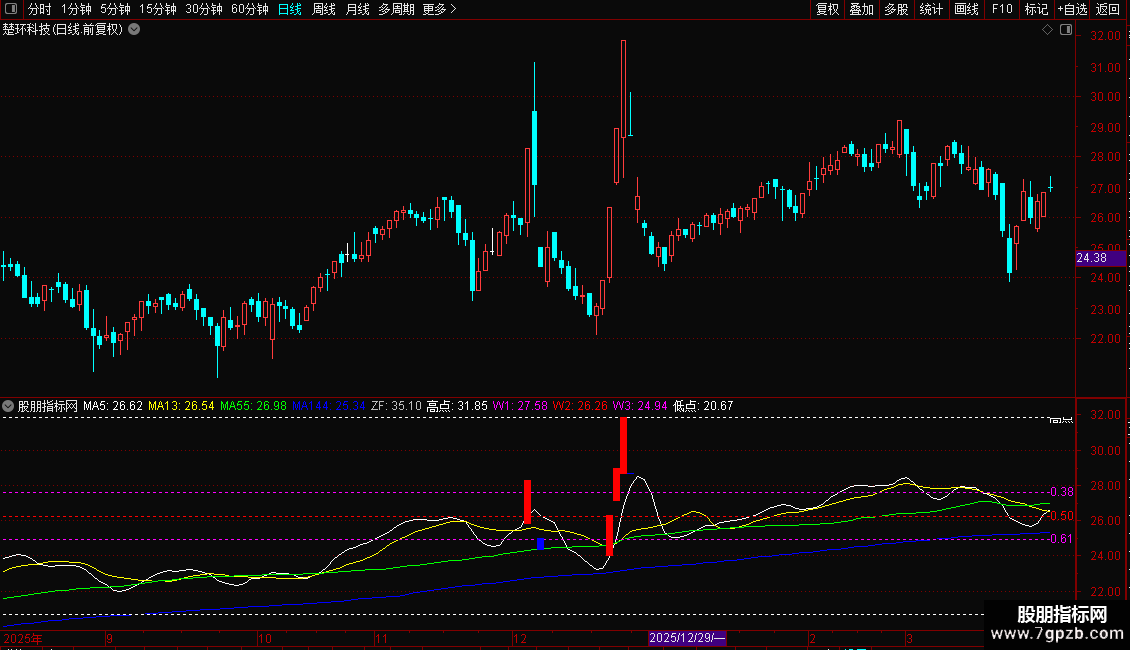Click the 0.61 retracement level label

point(1062,539)
